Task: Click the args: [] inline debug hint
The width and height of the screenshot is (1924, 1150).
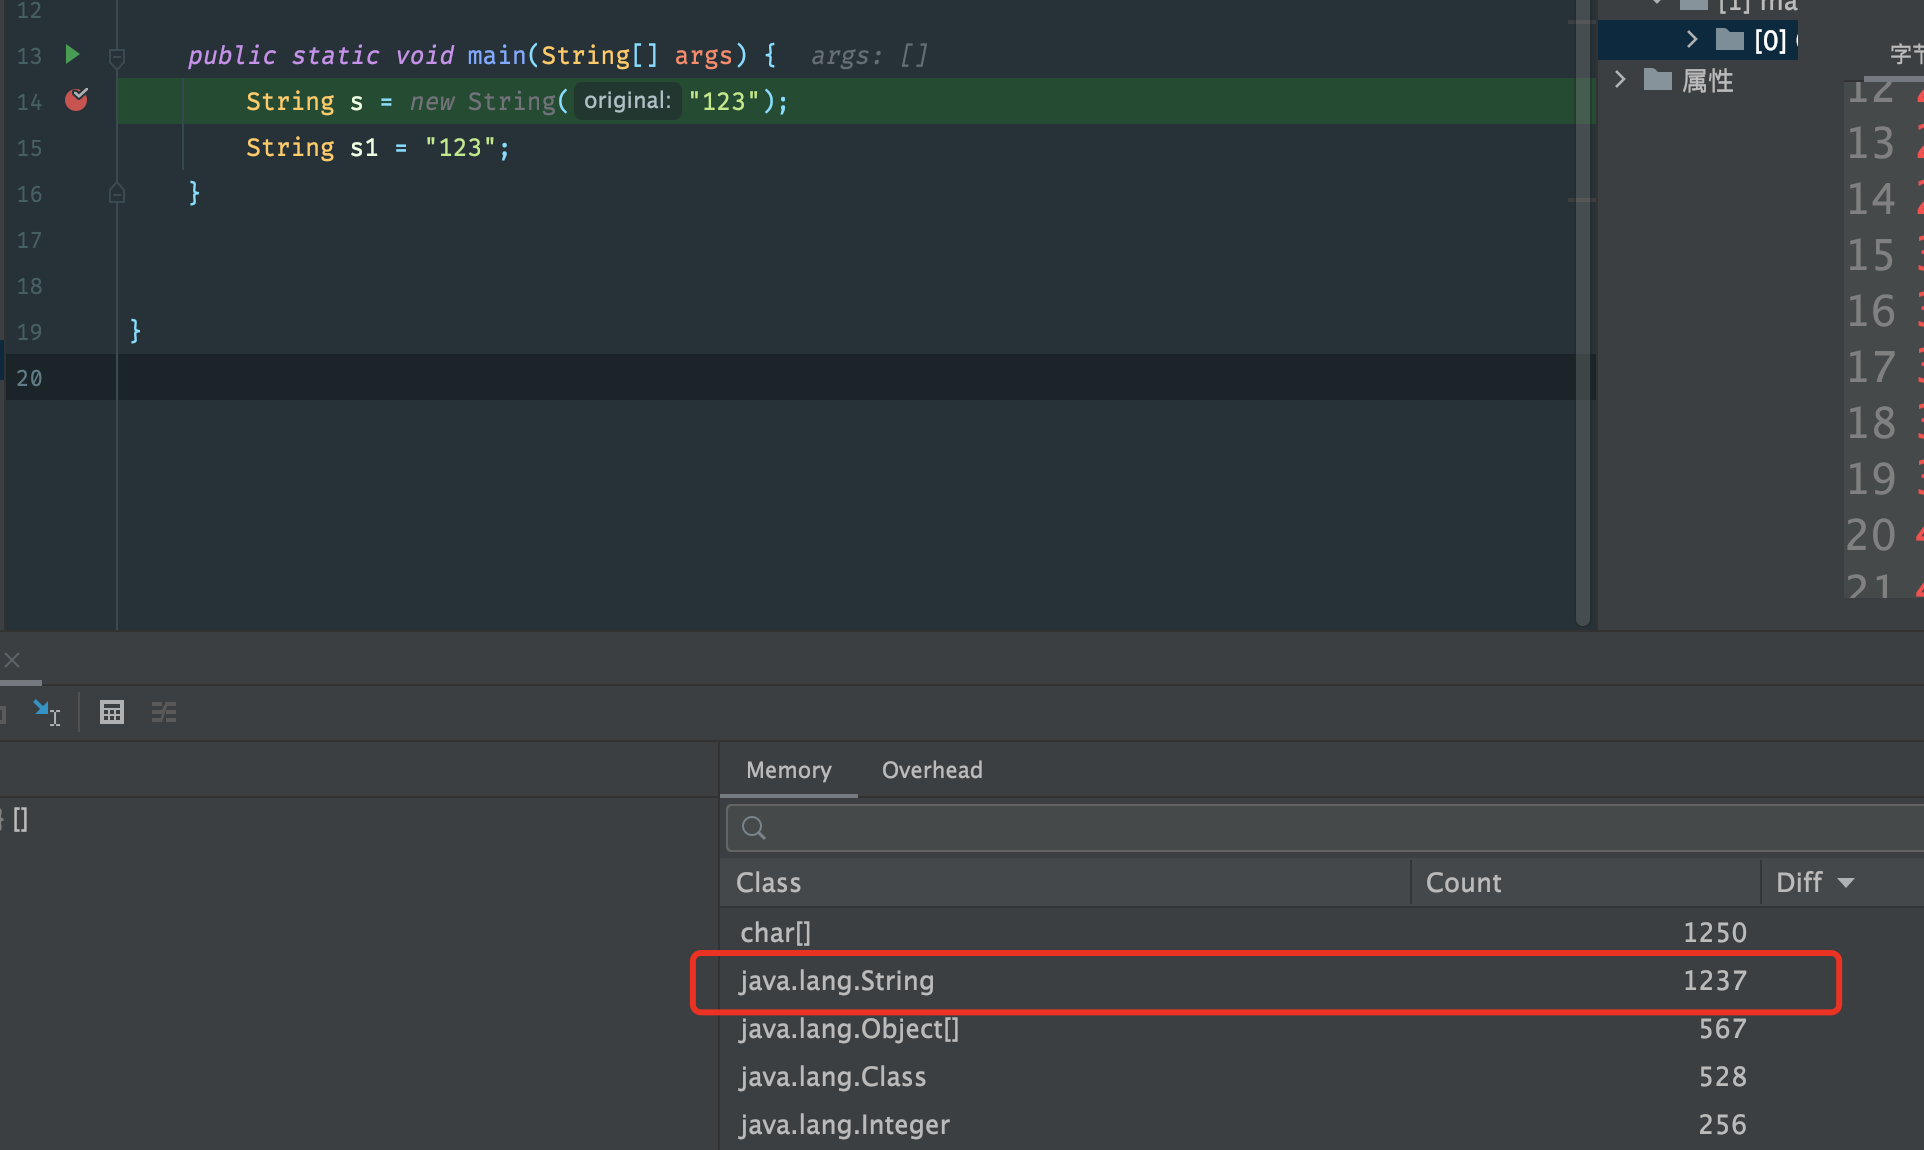Action: click(869, 56)
